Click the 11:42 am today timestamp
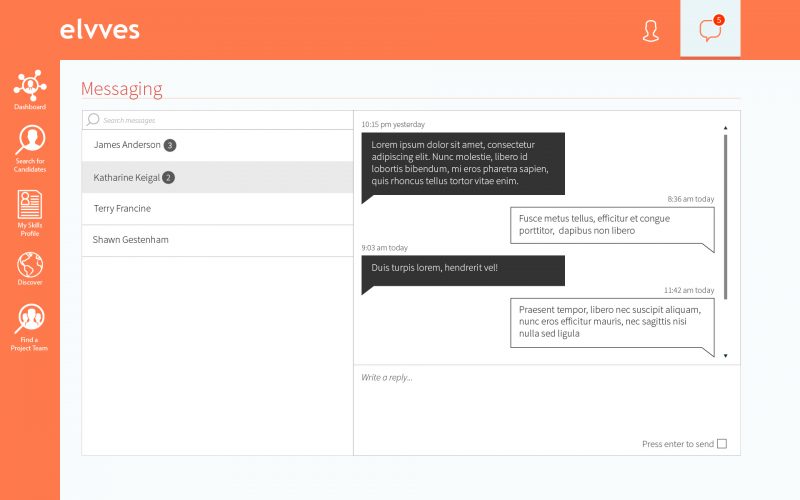 click(689, 290)
